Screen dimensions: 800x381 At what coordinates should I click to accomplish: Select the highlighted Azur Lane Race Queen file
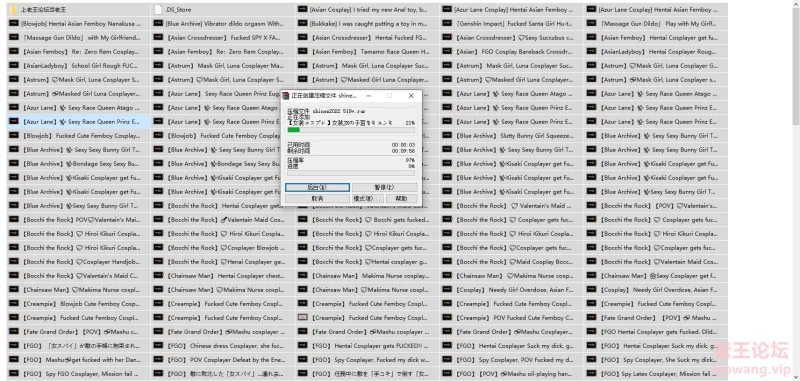(x=78, y=121)
